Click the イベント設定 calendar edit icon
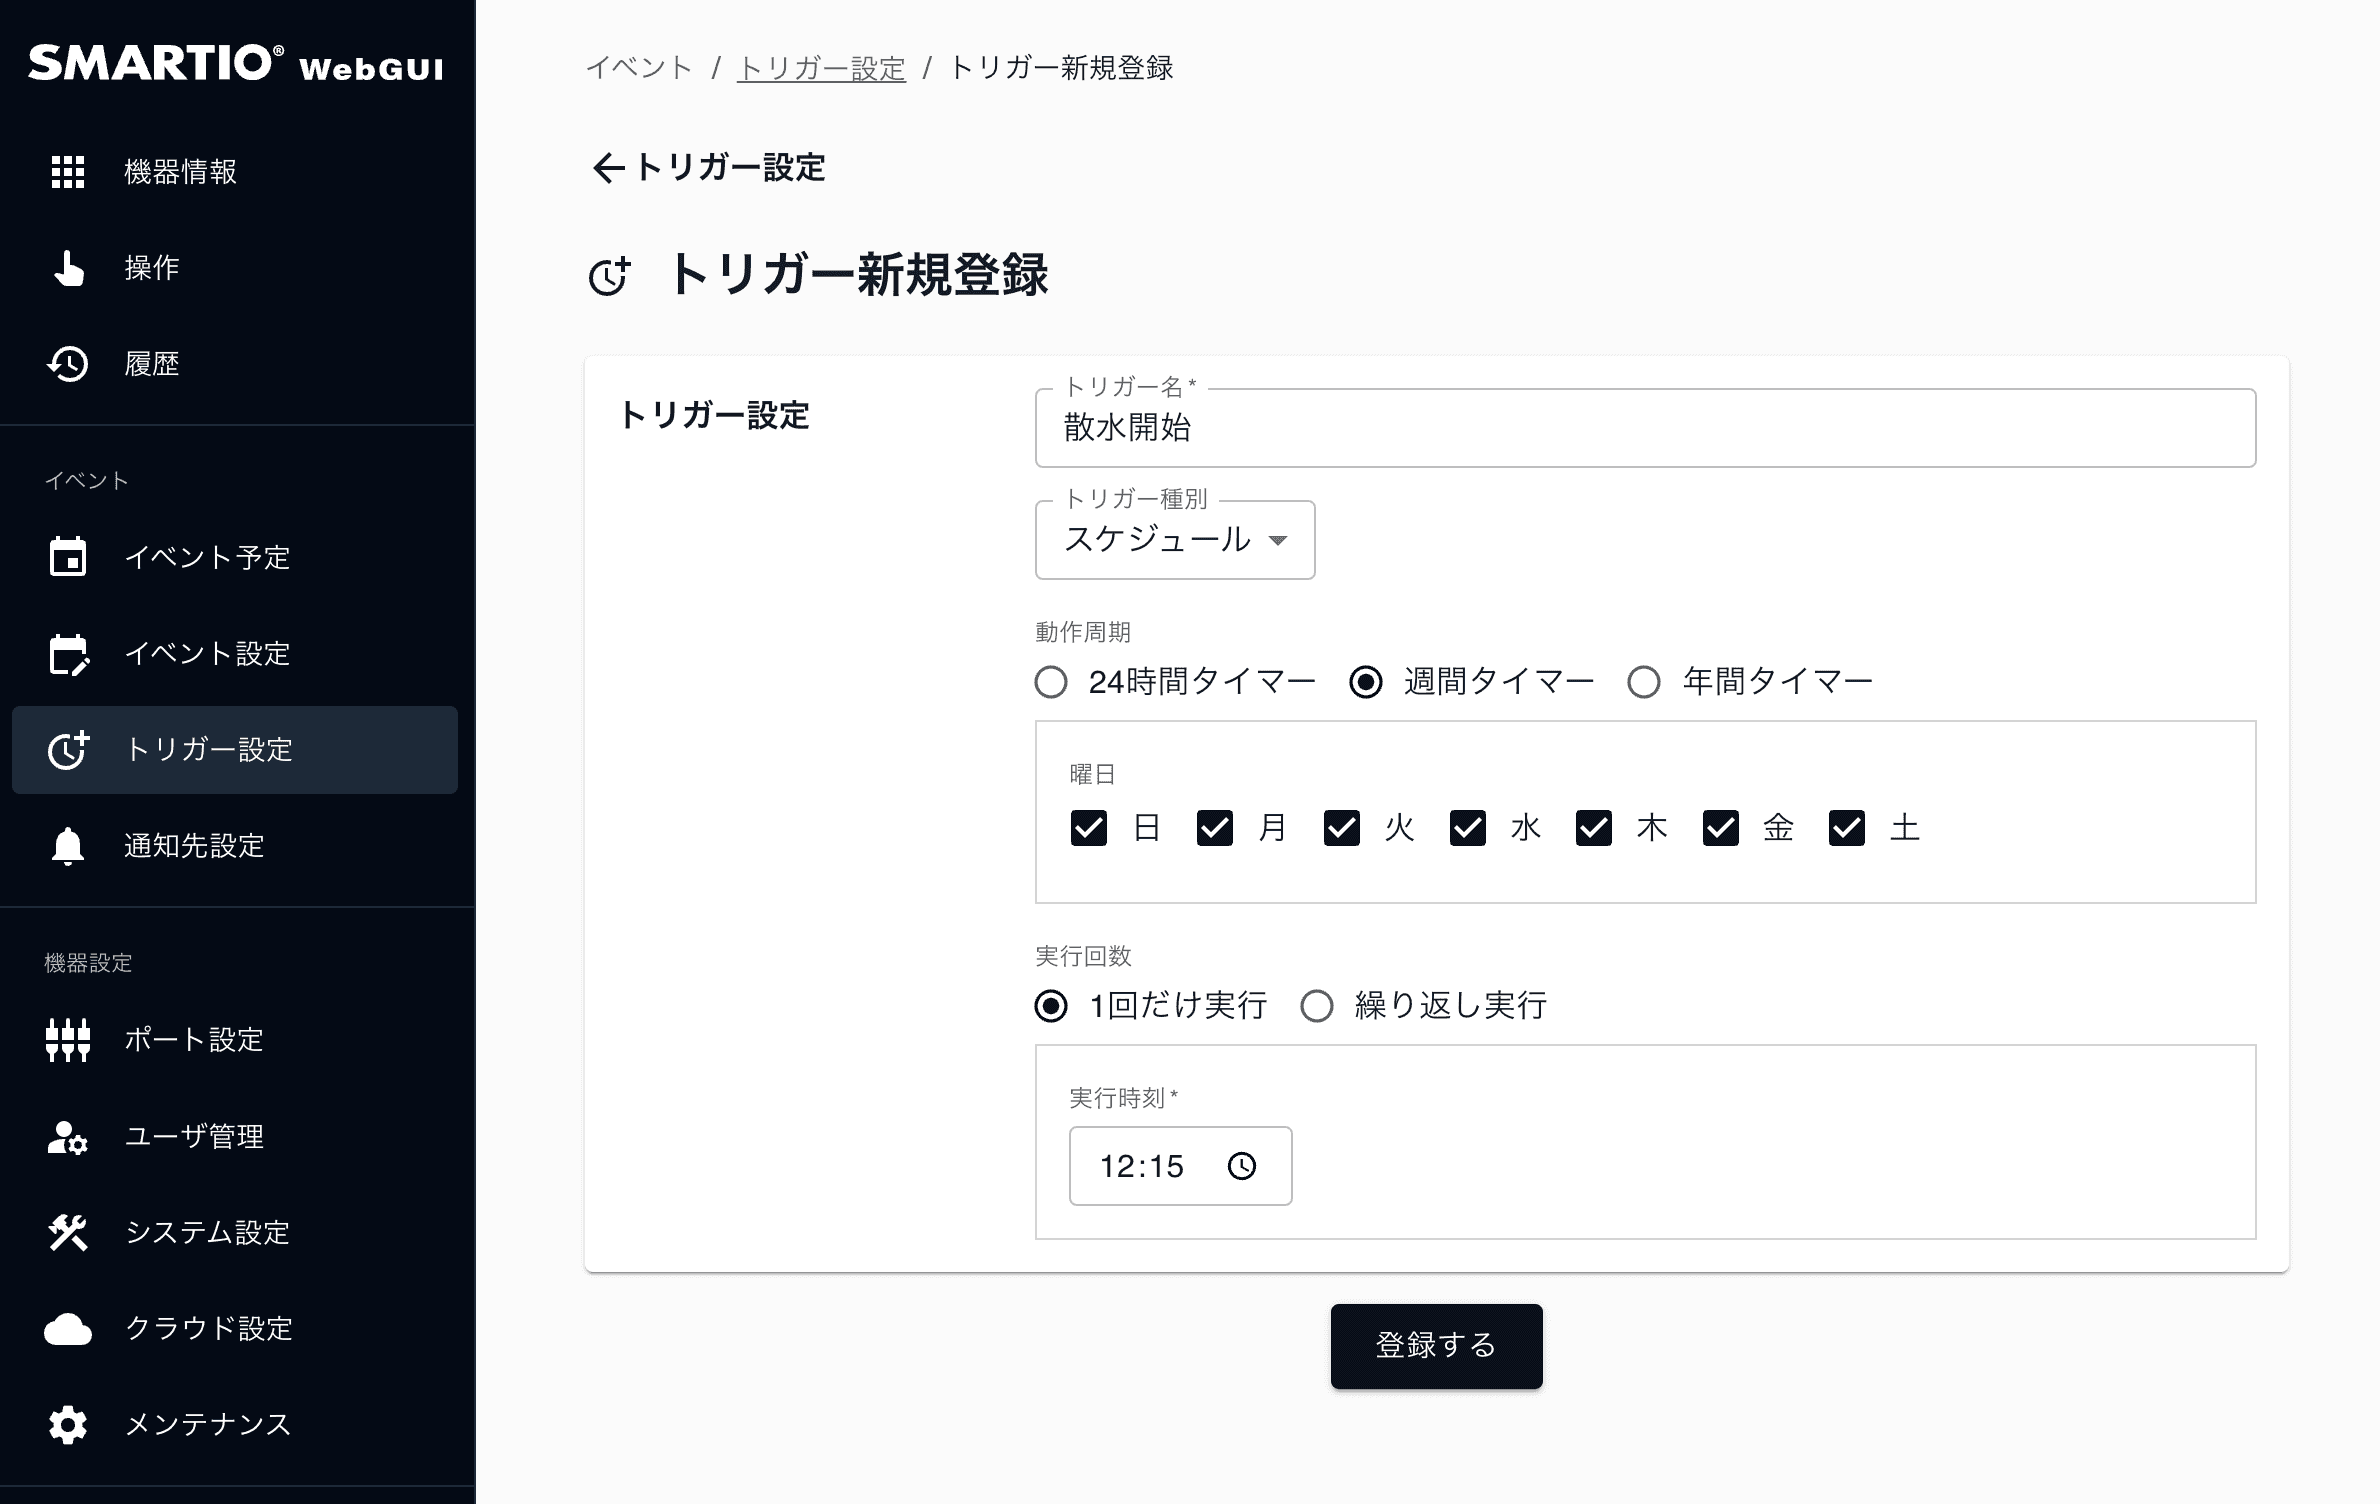Image resolution: width=2380 pixels, height=1504 pixels. tap(68, 655)
